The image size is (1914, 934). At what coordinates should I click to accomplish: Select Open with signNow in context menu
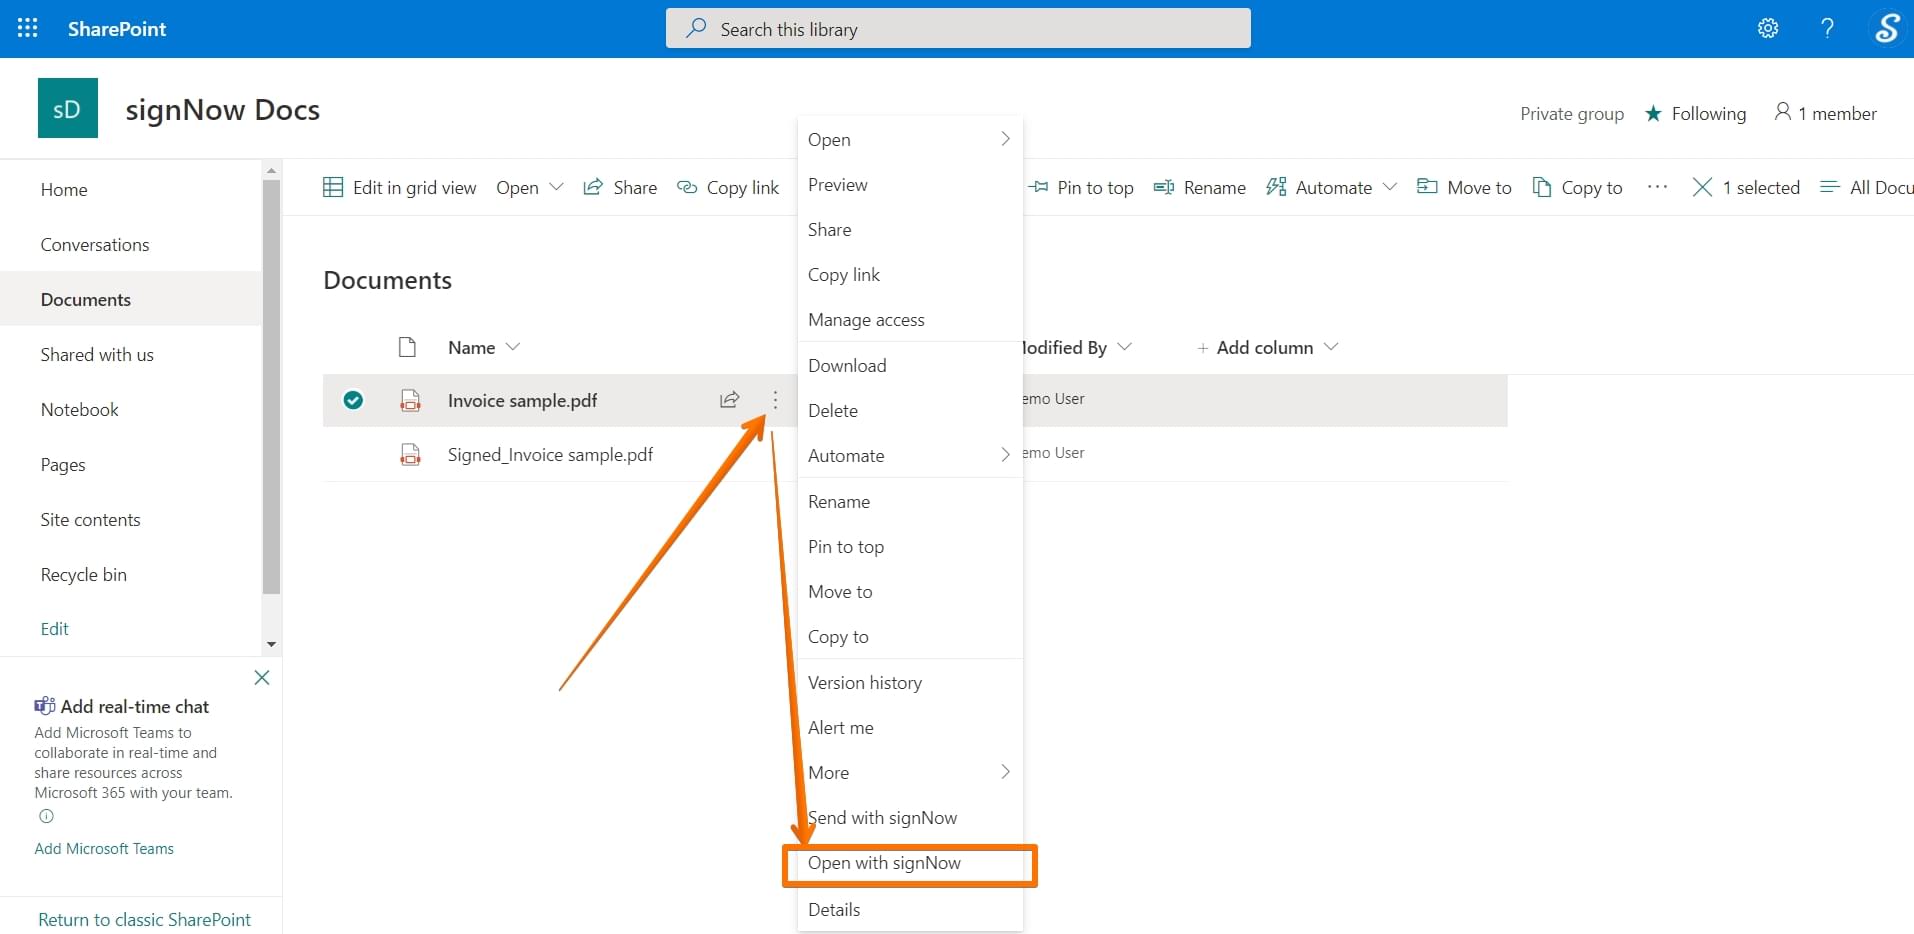coord(910,863)
